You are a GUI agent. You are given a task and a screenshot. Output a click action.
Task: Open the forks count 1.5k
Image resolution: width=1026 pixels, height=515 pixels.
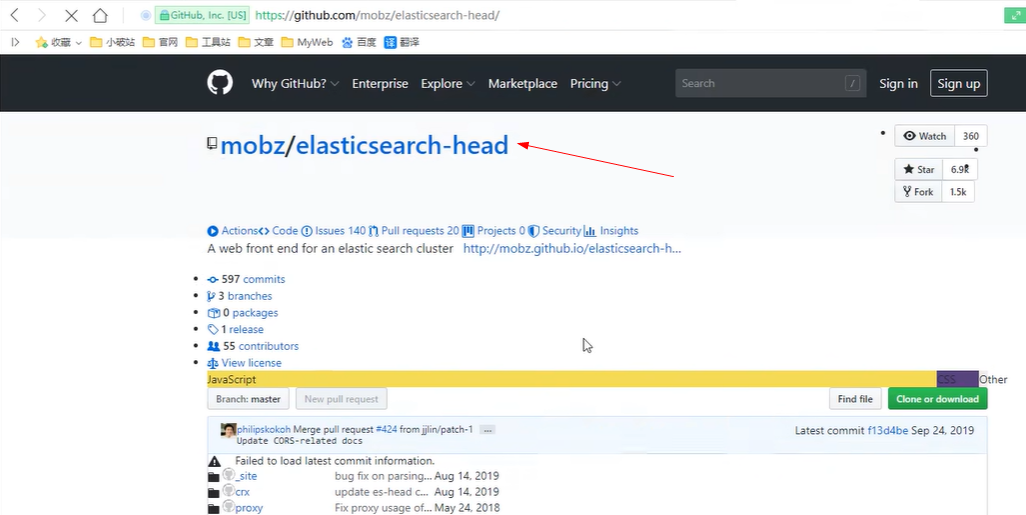point(958,192)
